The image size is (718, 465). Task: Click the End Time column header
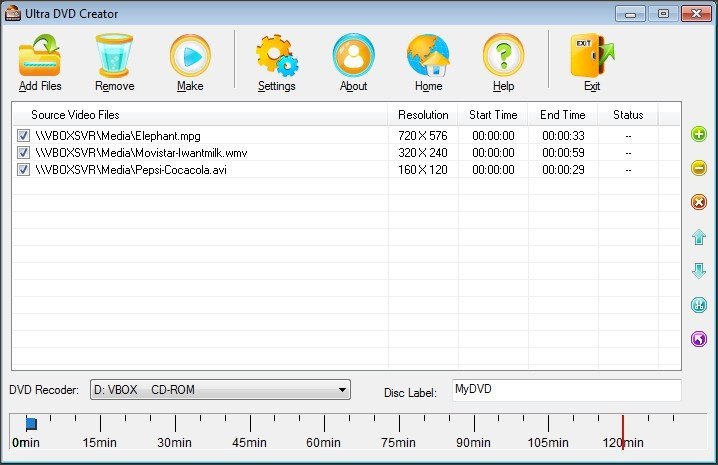pos(563,115)
